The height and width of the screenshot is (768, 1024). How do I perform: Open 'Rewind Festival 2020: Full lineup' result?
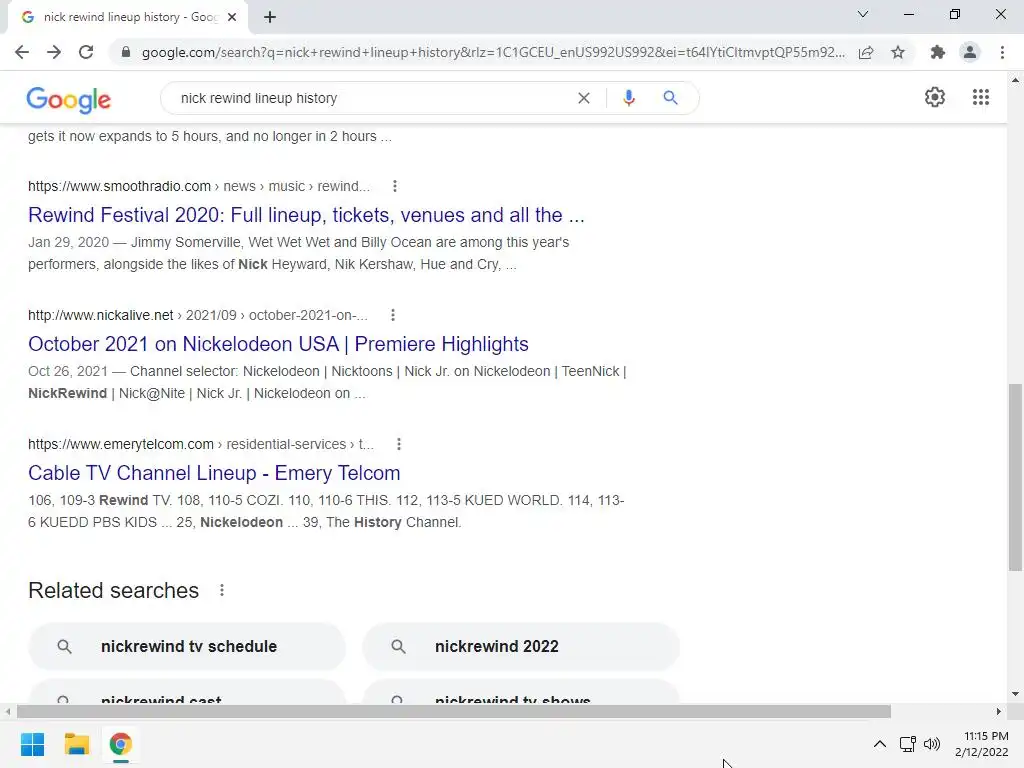tap(306, 215)
